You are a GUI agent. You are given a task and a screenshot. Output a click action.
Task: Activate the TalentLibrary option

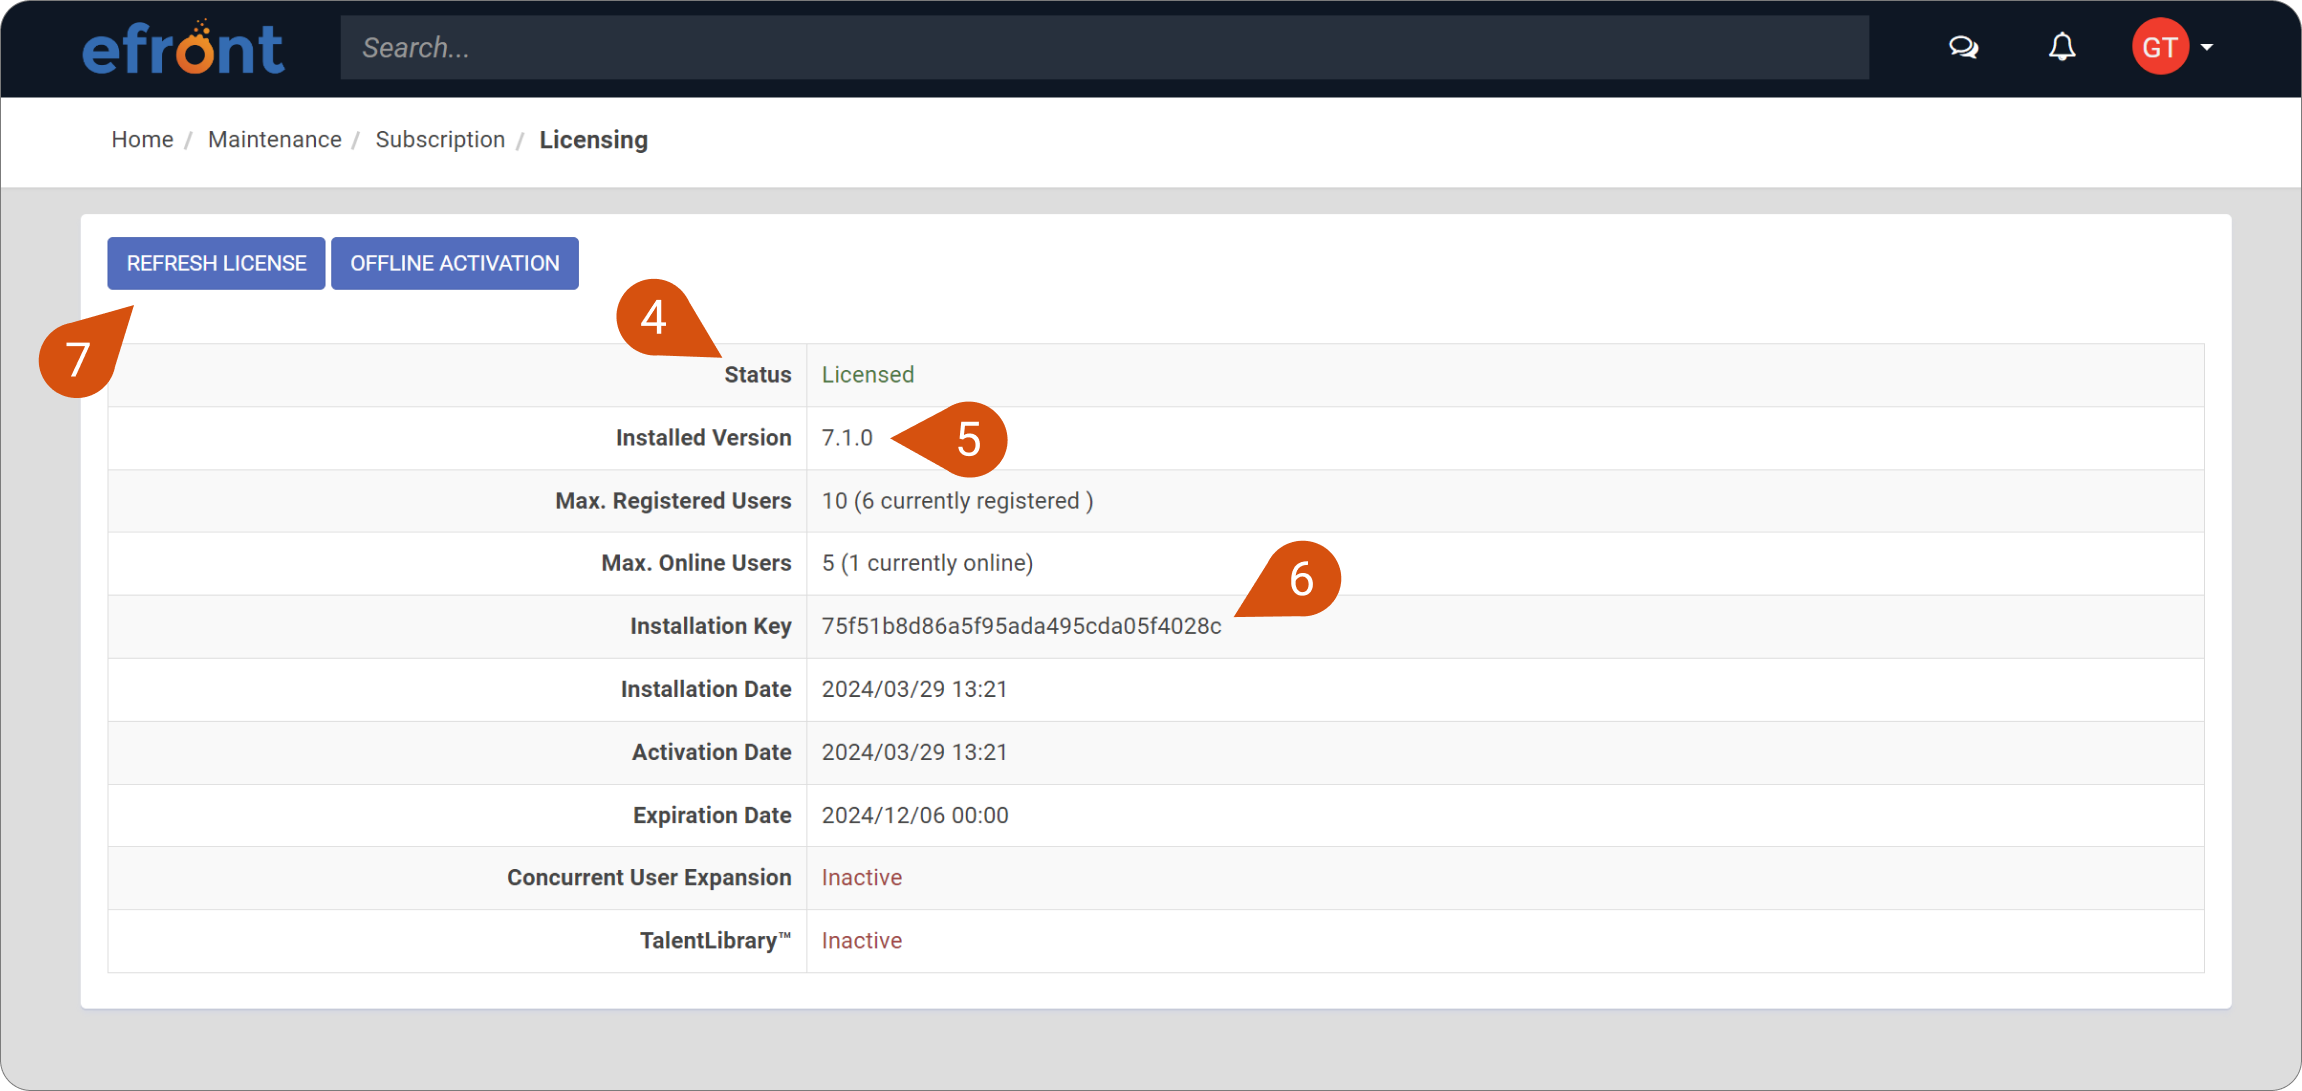(861, 940)
